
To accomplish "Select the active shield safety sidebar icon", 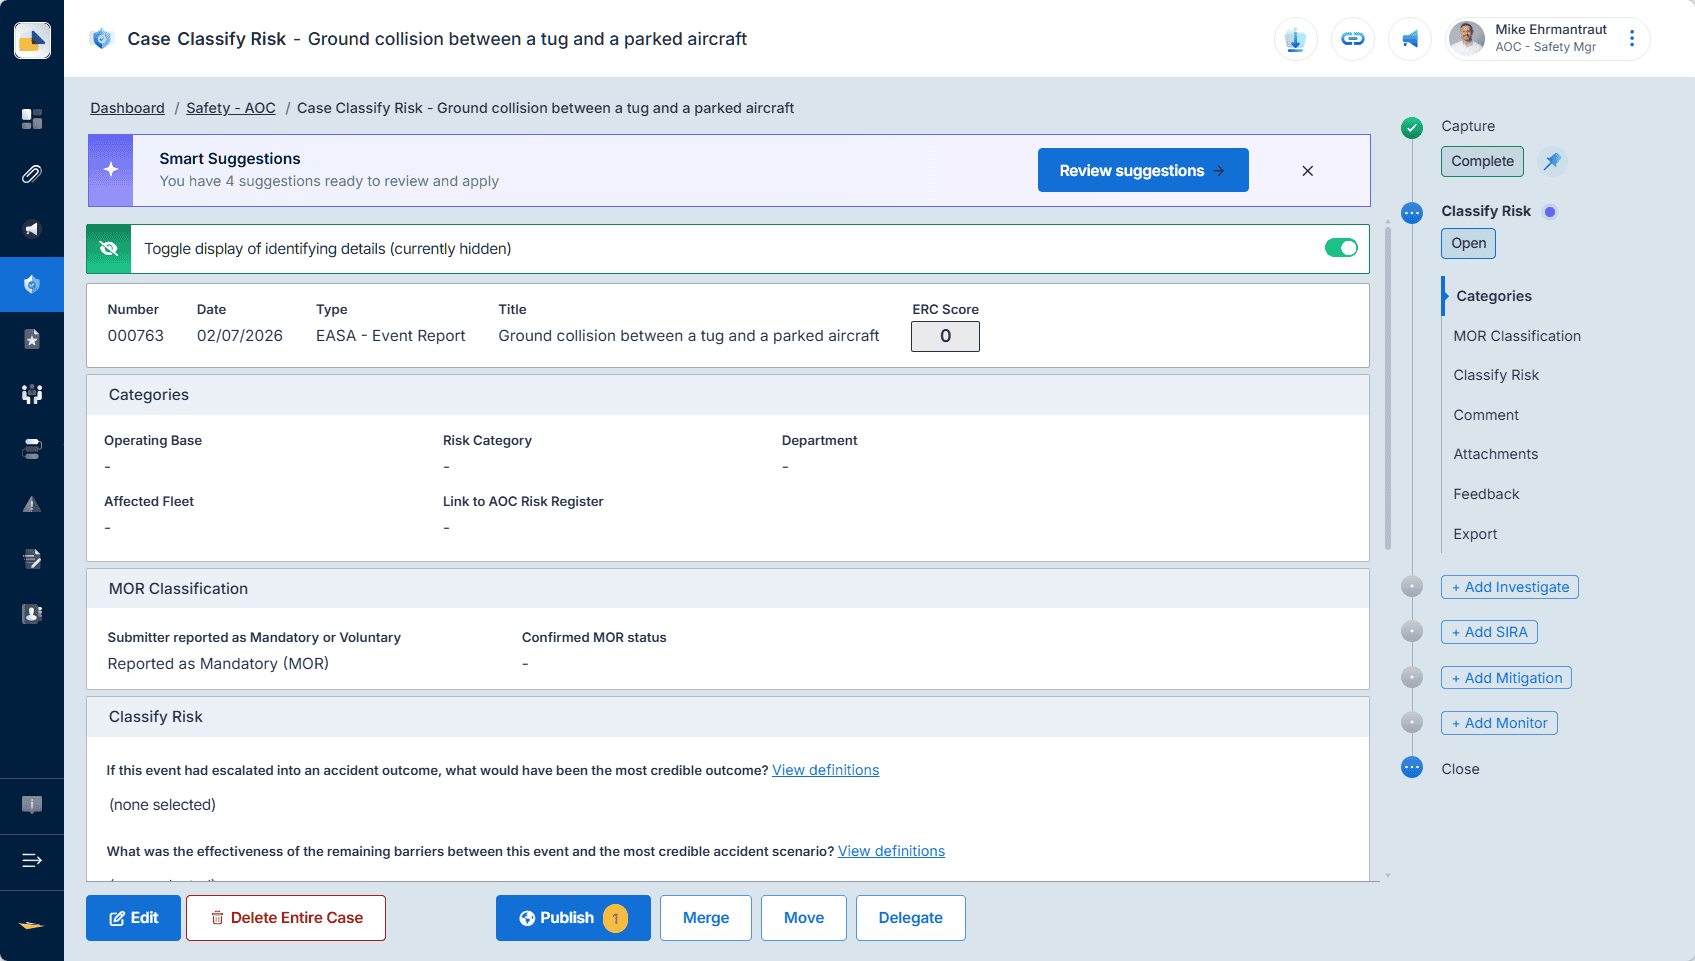I will (32, 284).
